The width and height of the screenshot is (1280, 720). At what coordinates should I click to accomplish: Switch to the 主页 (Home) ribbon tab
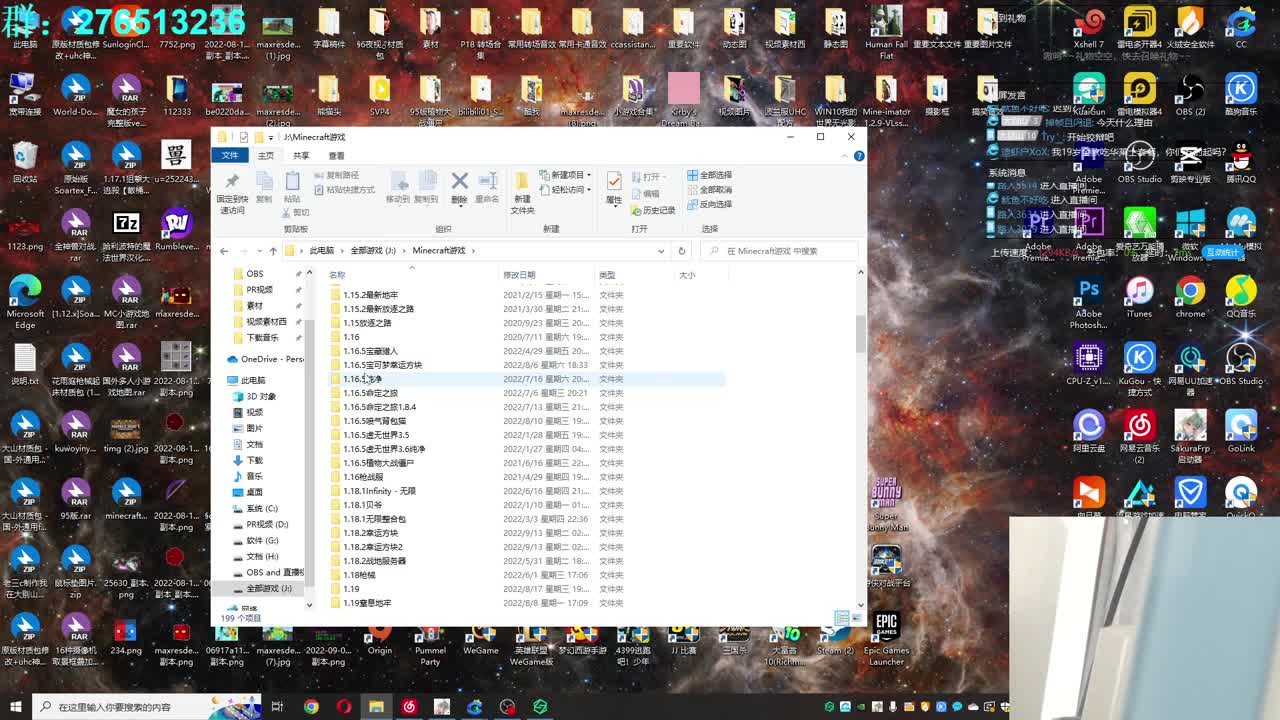tap(266, 156)
